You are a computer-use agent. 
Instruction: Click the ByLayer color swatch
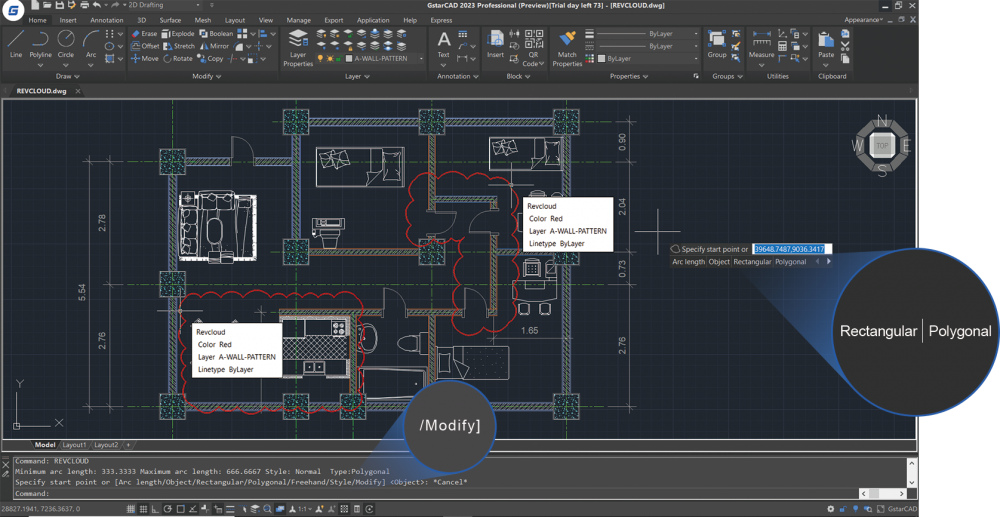coord(601,59)
